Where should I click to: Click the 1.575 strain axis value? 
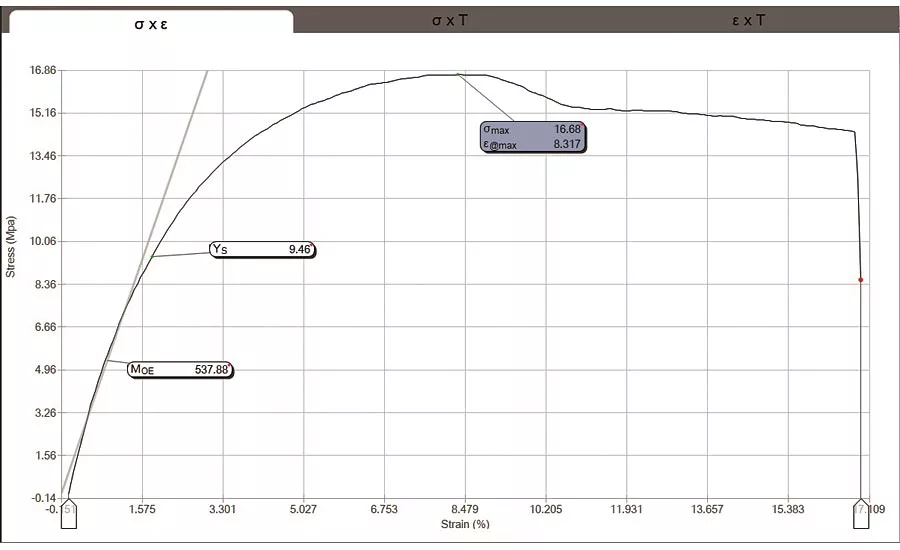click(142, 509)
